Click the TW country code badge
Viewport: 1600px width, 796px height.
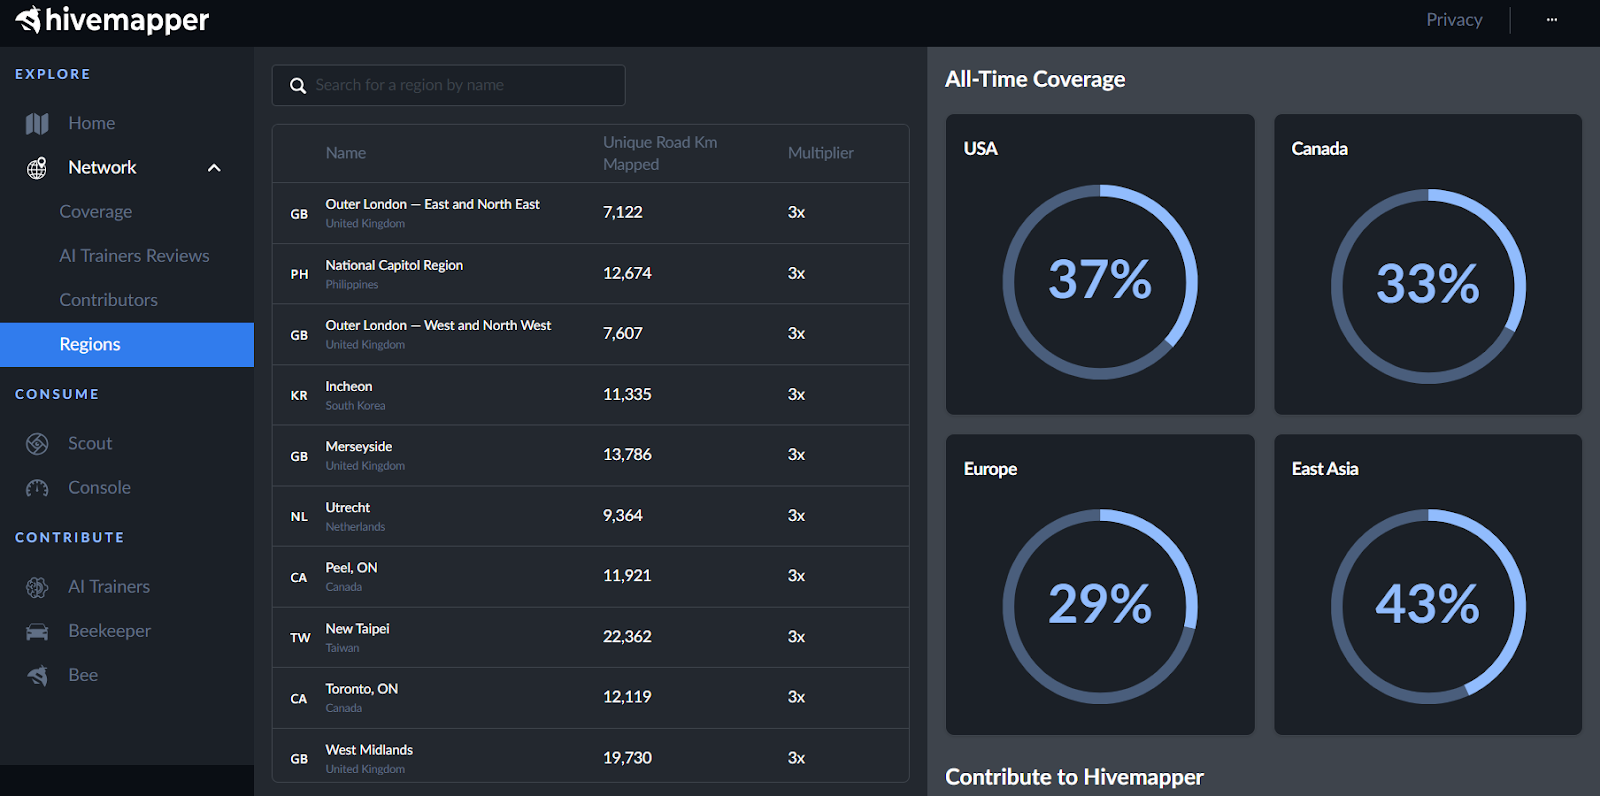point(300,638)
